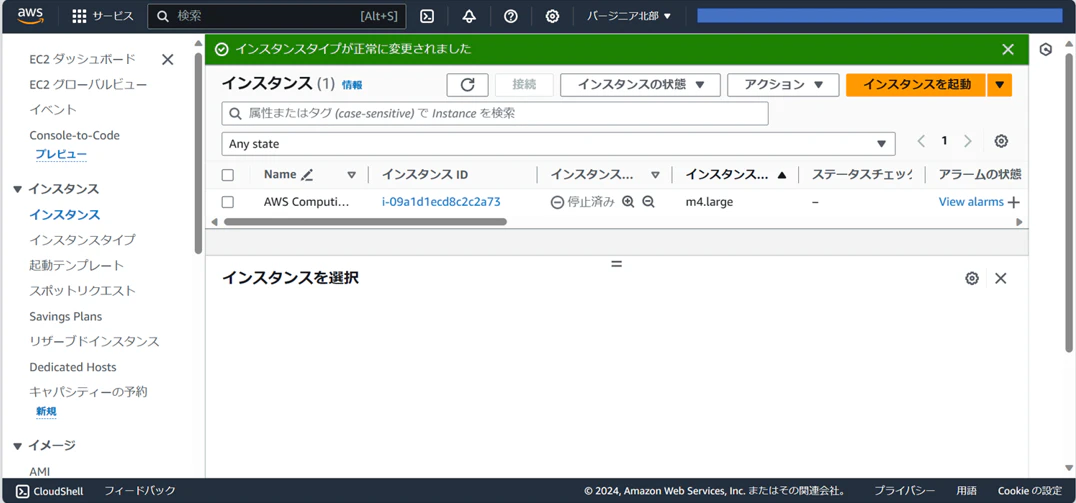Screen dimensions: 1076x503
Task: Go to イベント in sidebar
Action: pyautogui.click(x=53, y=110)
